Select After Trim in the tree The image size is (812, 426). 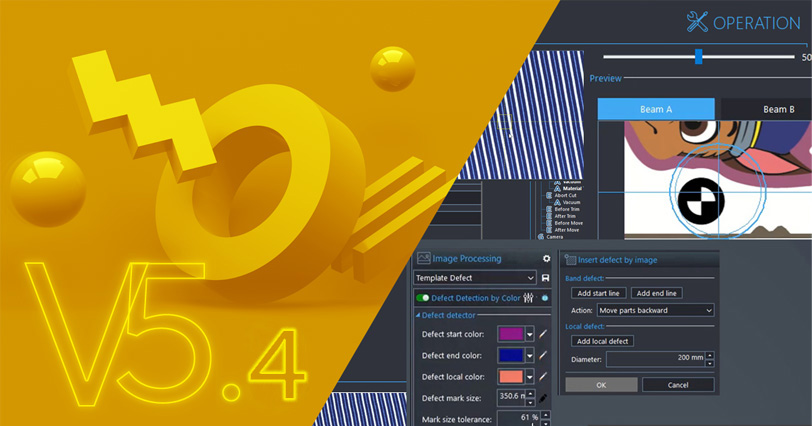click(x=565, y=216)
